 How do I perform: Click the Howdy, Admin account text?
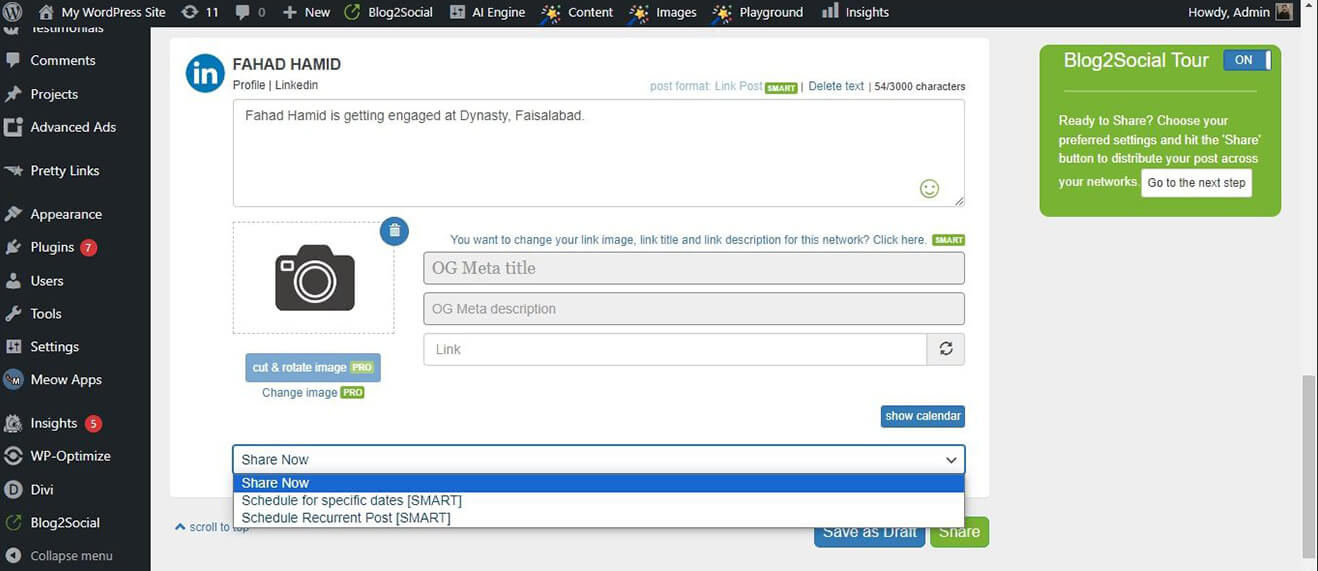(x=1228, y=12)
